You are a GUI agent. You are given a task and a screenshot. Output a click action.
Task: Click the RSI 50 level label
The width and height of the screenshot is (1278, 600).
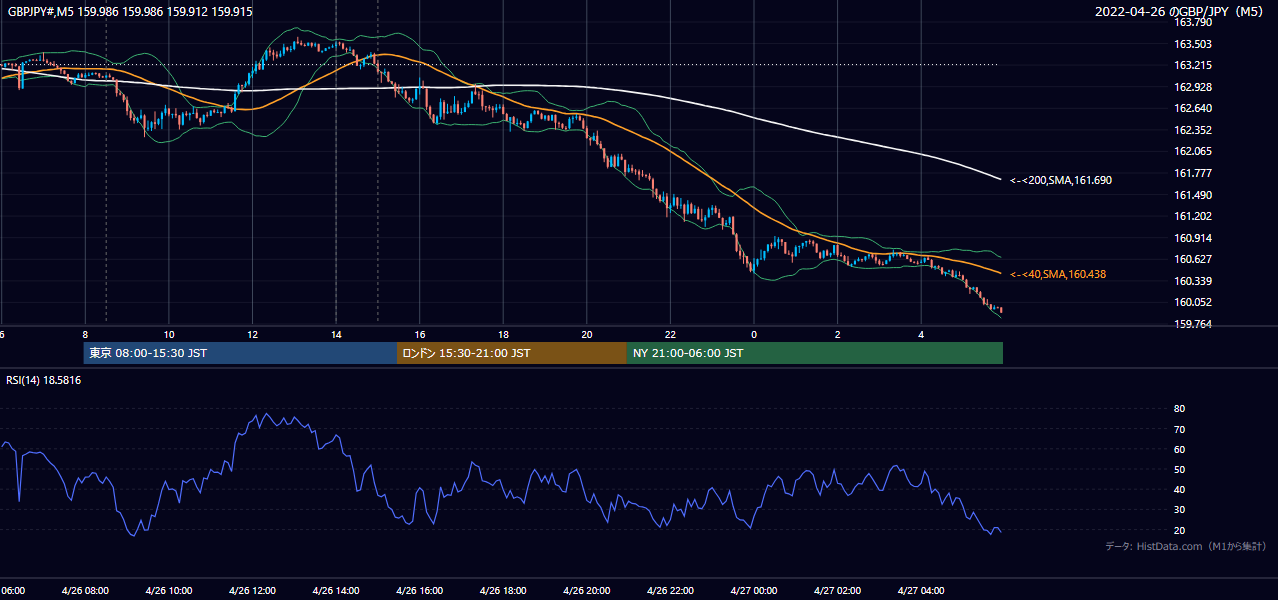pyautogui.click(x=1180, y=469)
